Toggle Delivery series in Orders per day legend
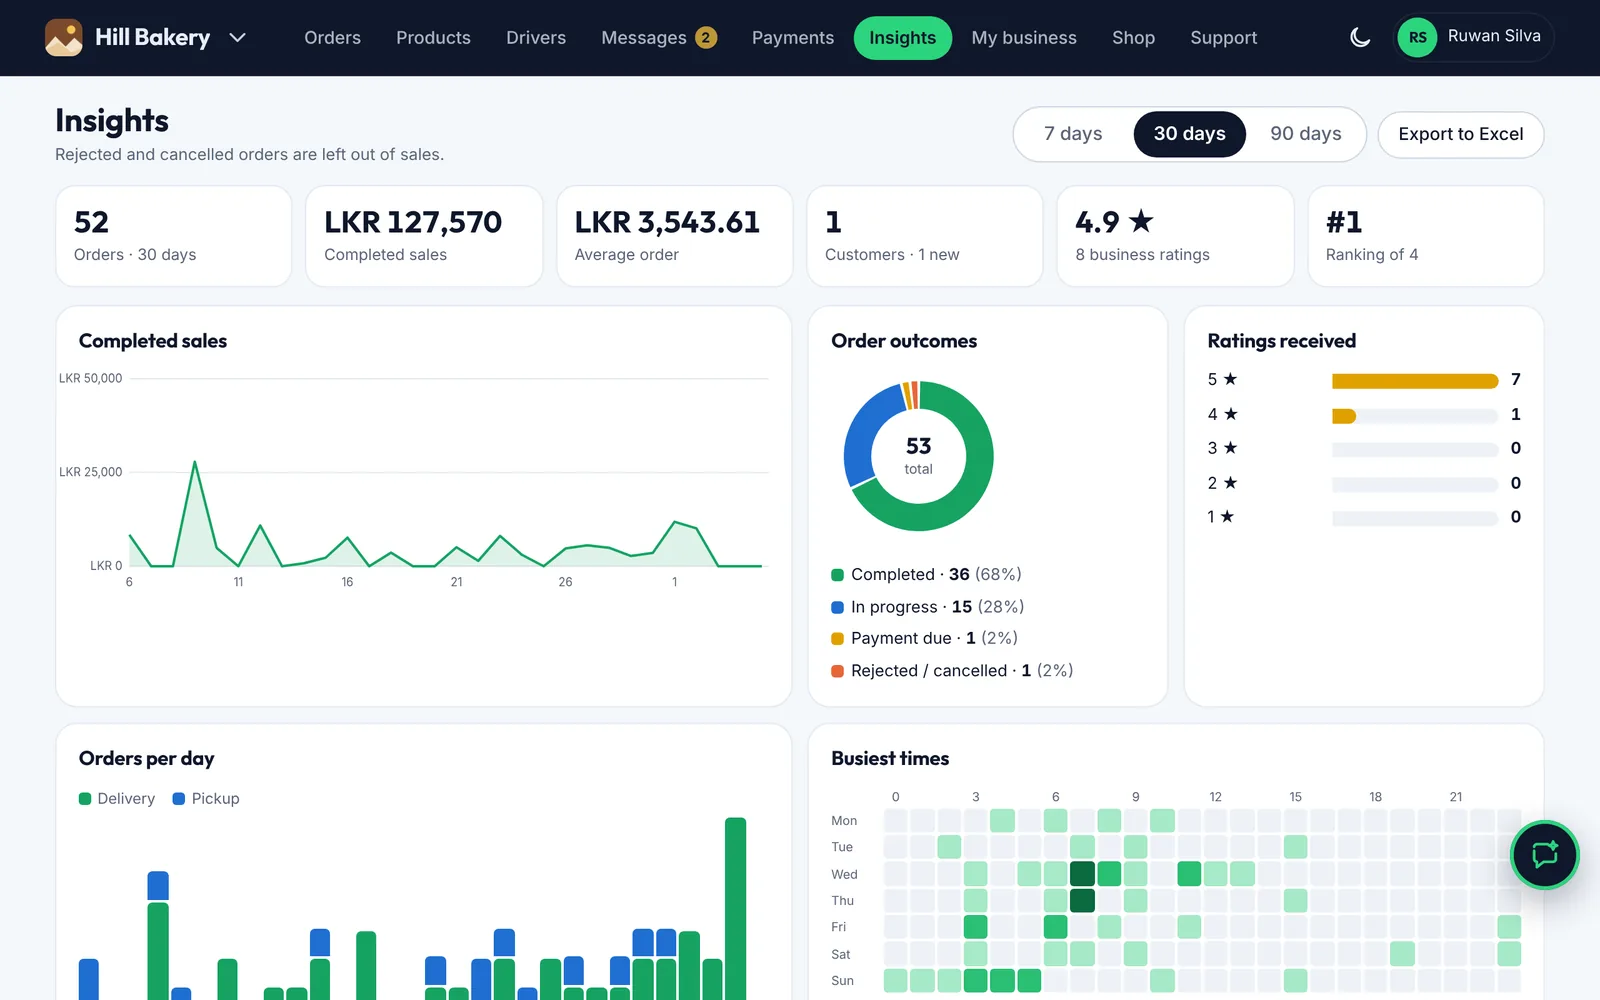Screen dimensions: 1600x1000 point(117,798)
